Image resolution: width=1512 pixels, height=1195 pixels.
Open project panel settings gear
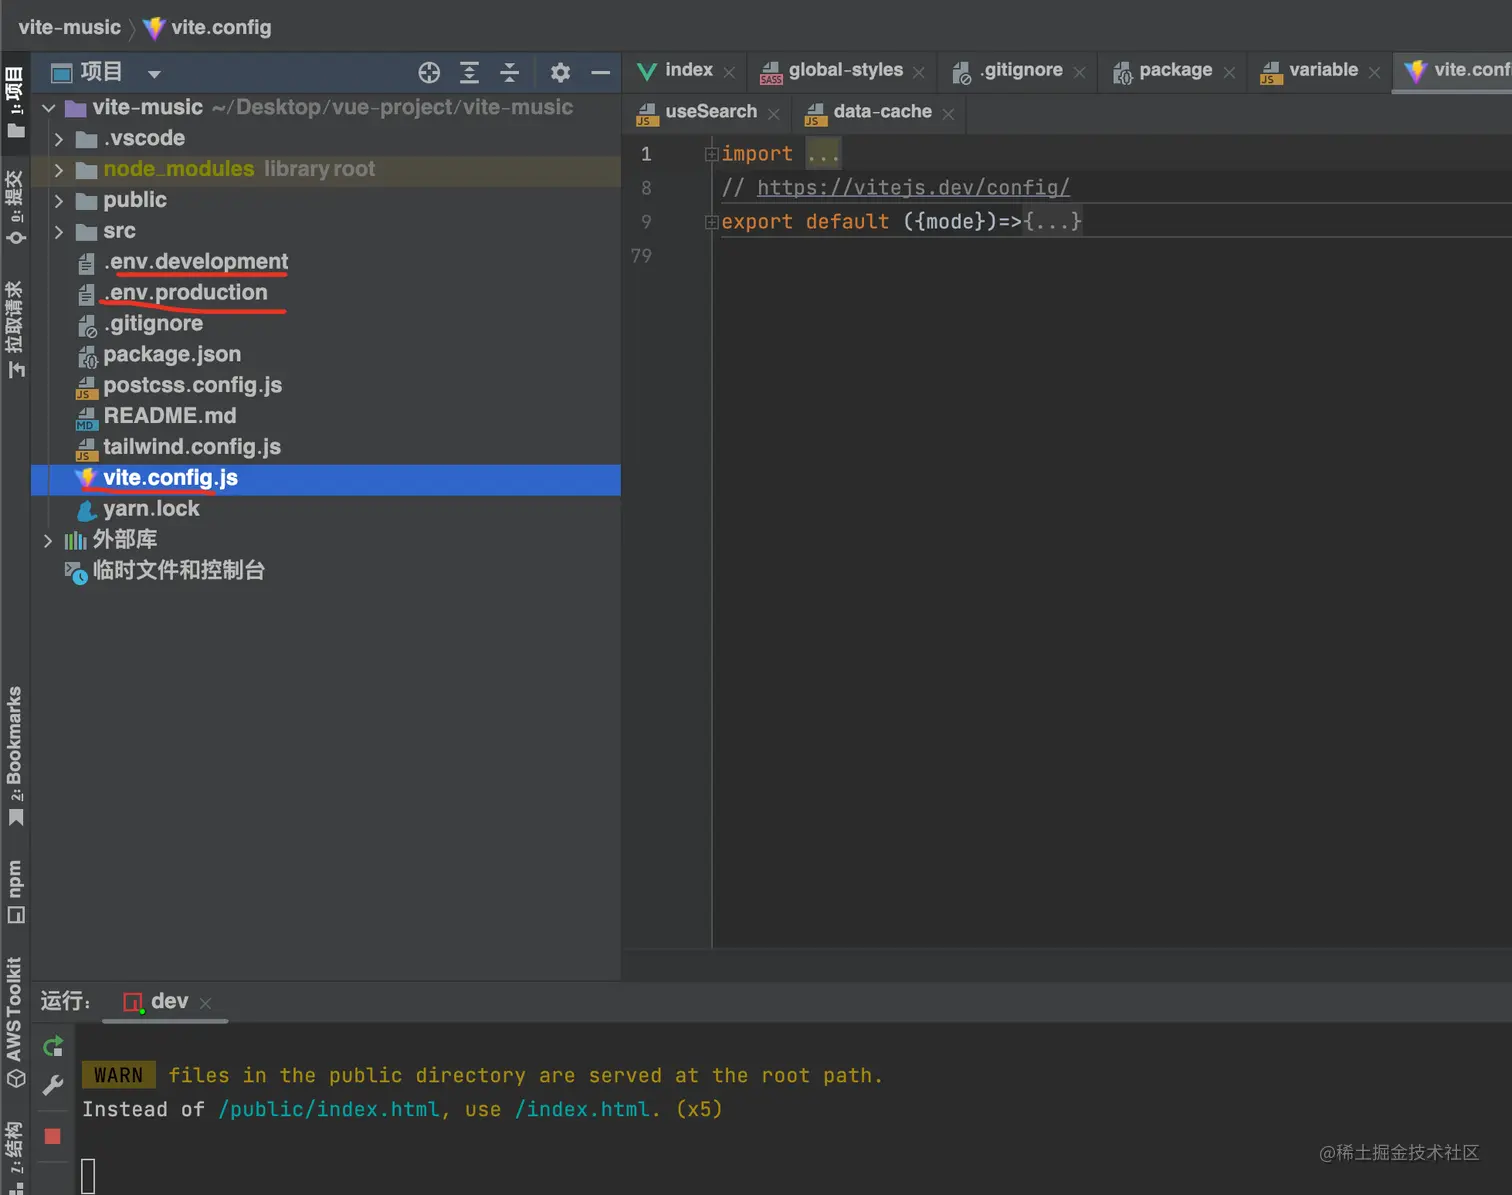point(560,73)
